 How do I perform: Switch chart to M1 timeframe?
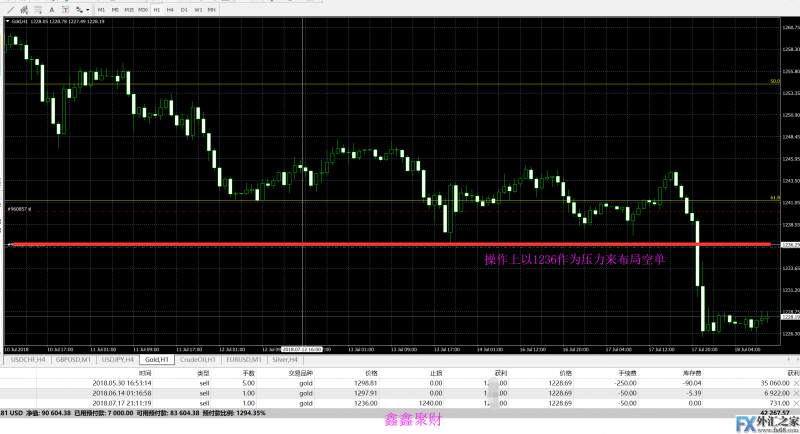[101, 8]
